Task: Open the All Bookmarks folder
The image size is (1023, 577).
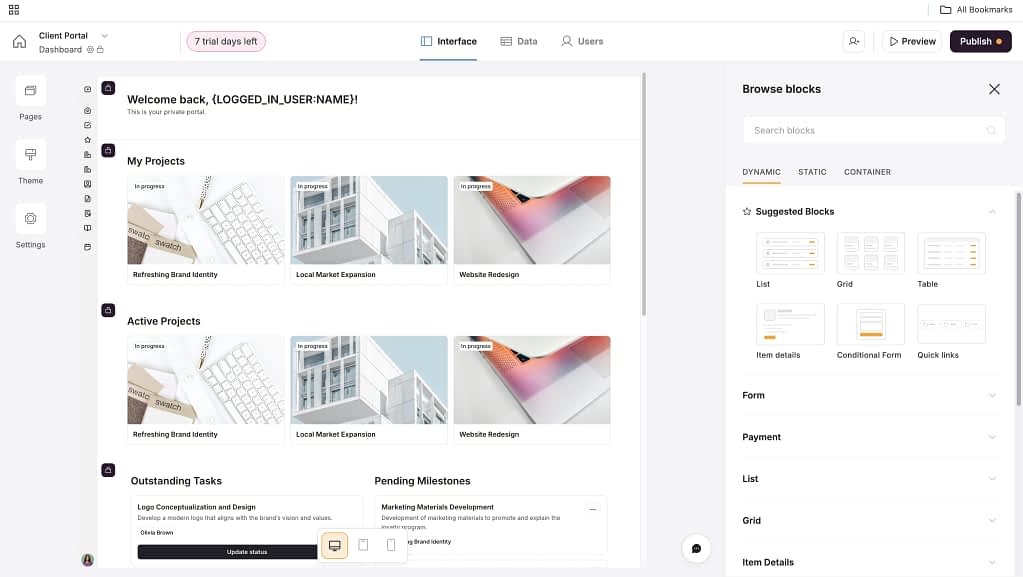Action: pos(976,10)
